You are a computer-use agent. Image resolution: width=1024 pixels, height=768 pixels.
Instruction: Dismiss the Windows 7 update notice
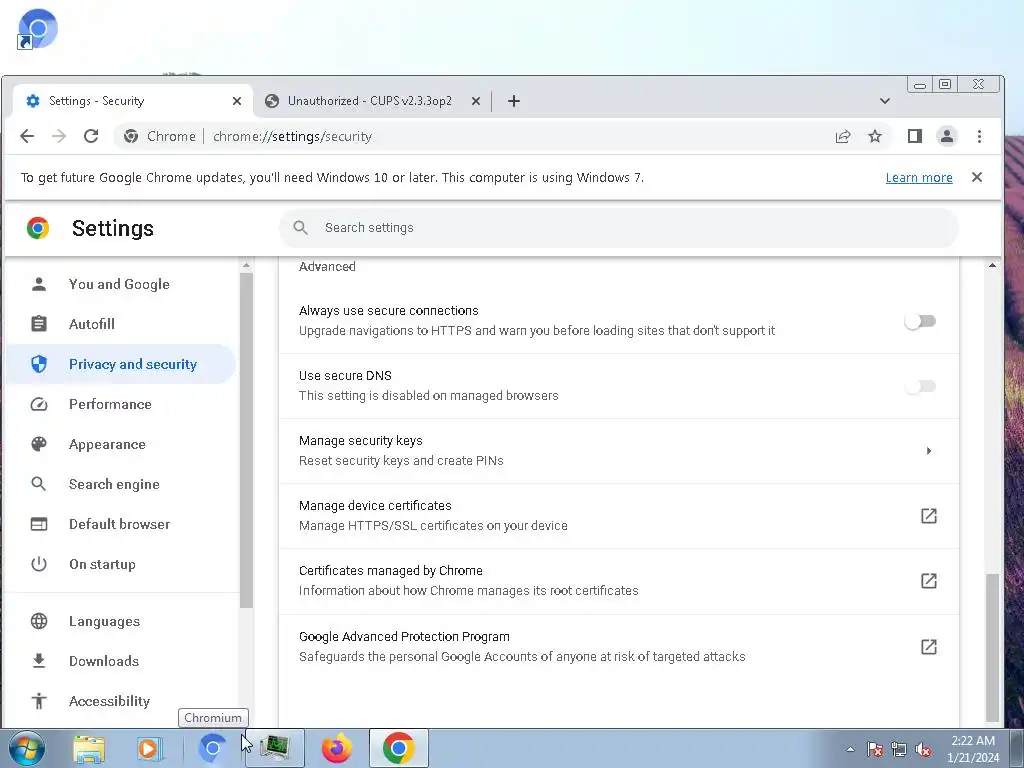(977, 177)
